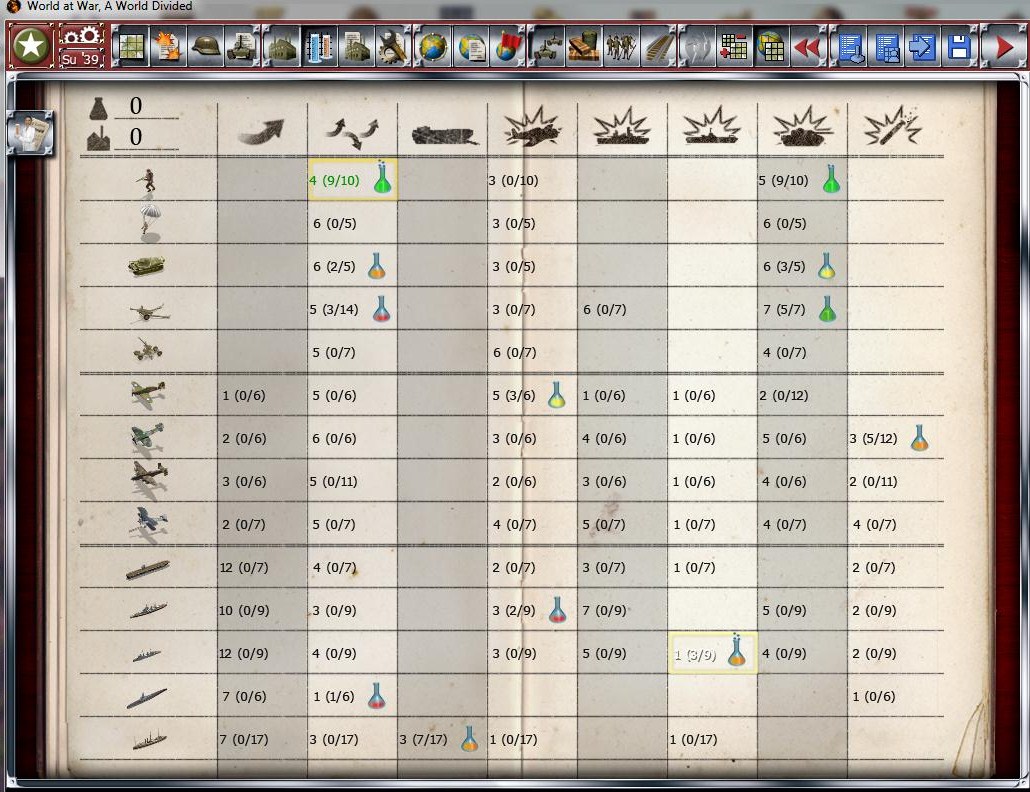
Task: Open the wrench and gear repair icon
Action: tap(394, 47)
